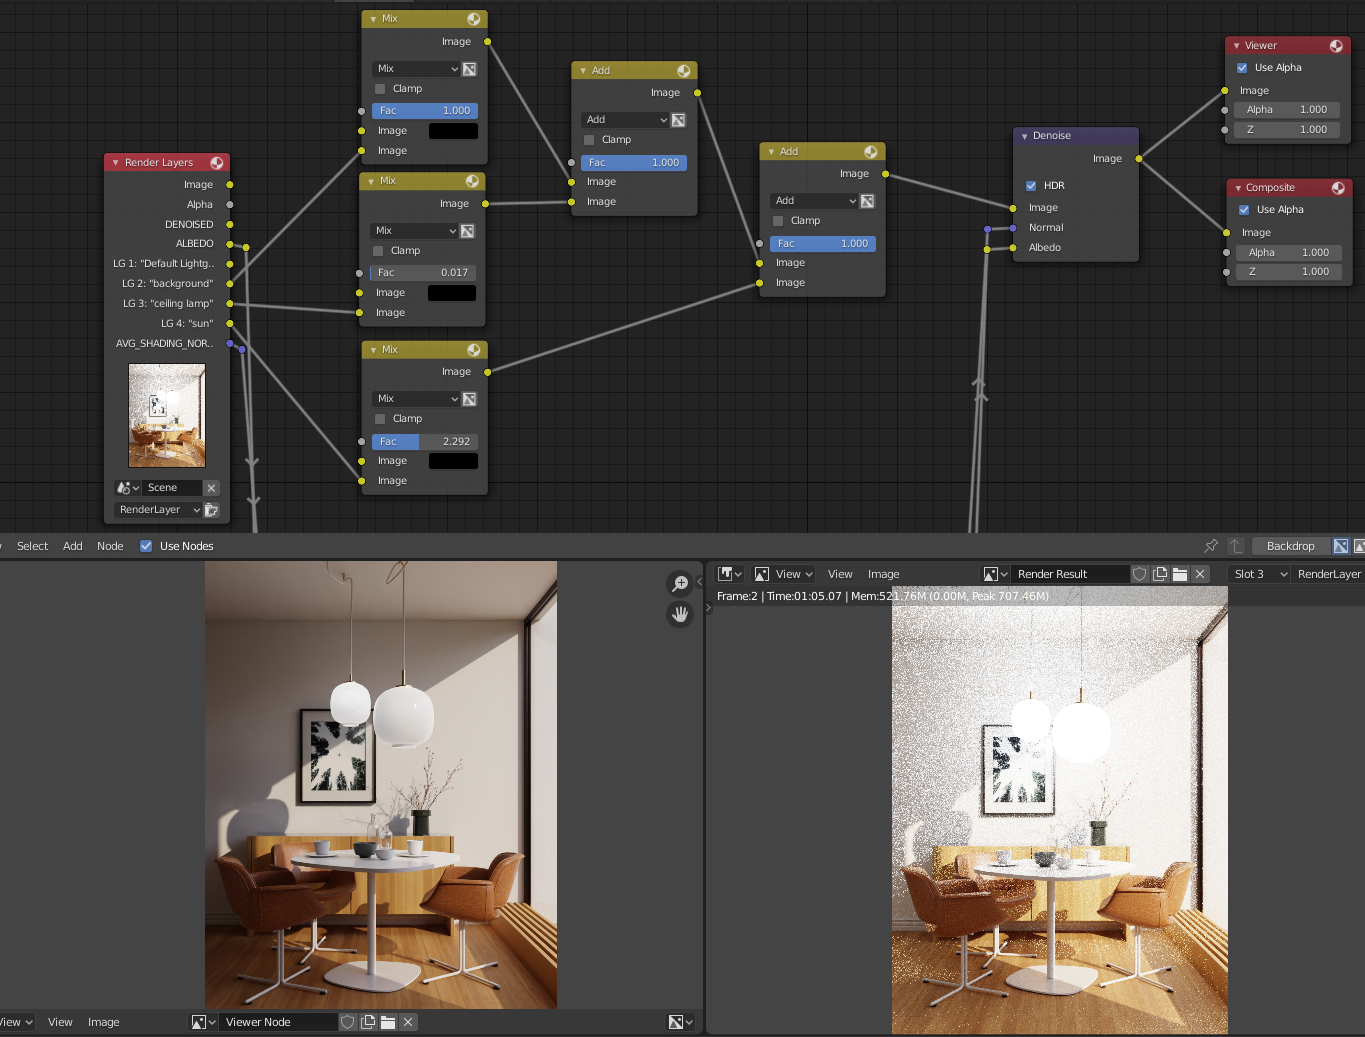
Task: Unlink the Viewer Node image with X
Action: coord(408,1022)
